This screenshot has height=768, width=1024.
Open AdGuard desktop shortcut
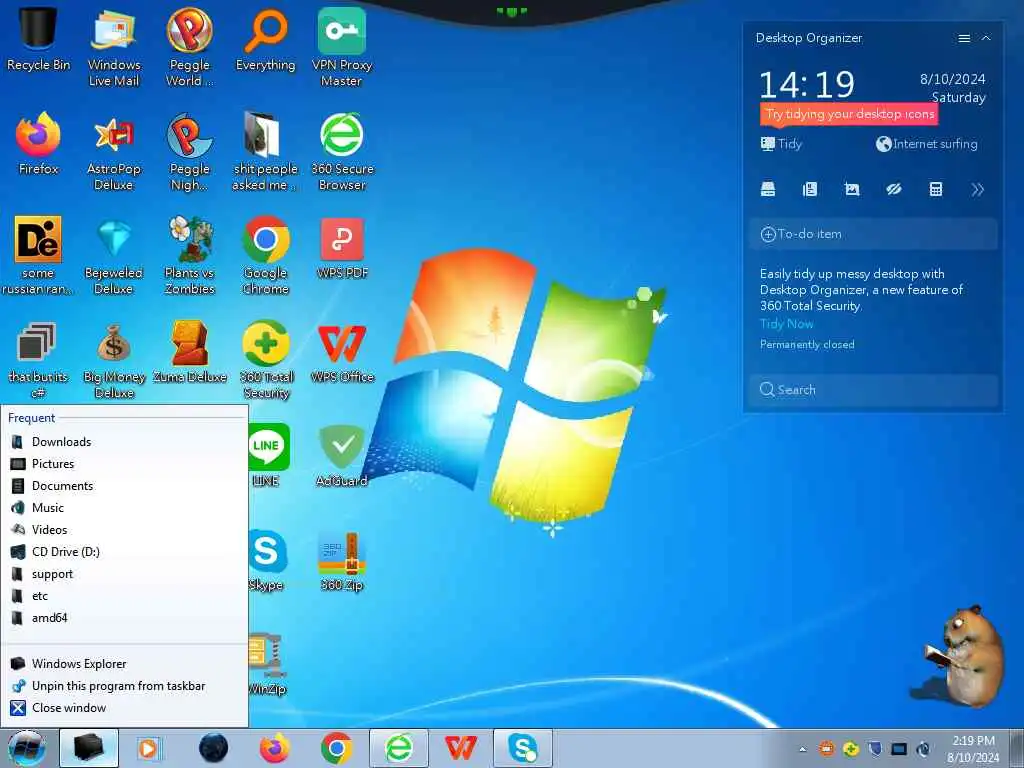click(x=342, y=454)
